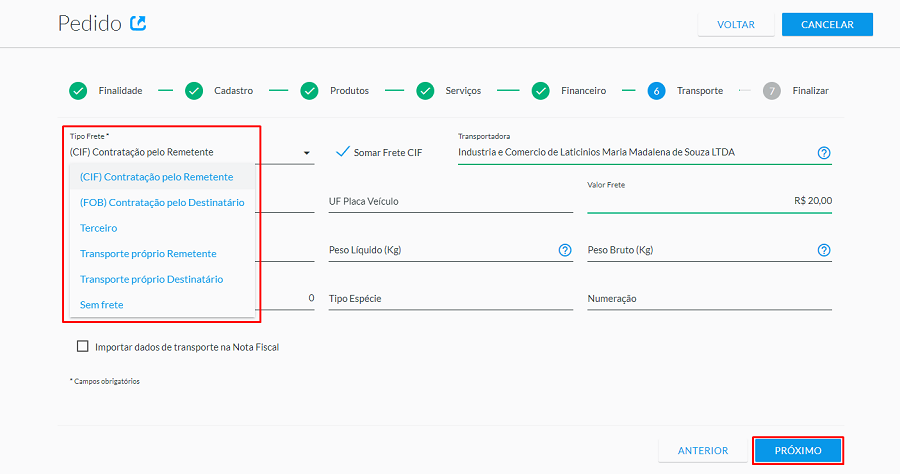Edit the Valor Frete field

click(x=709, y=200)
